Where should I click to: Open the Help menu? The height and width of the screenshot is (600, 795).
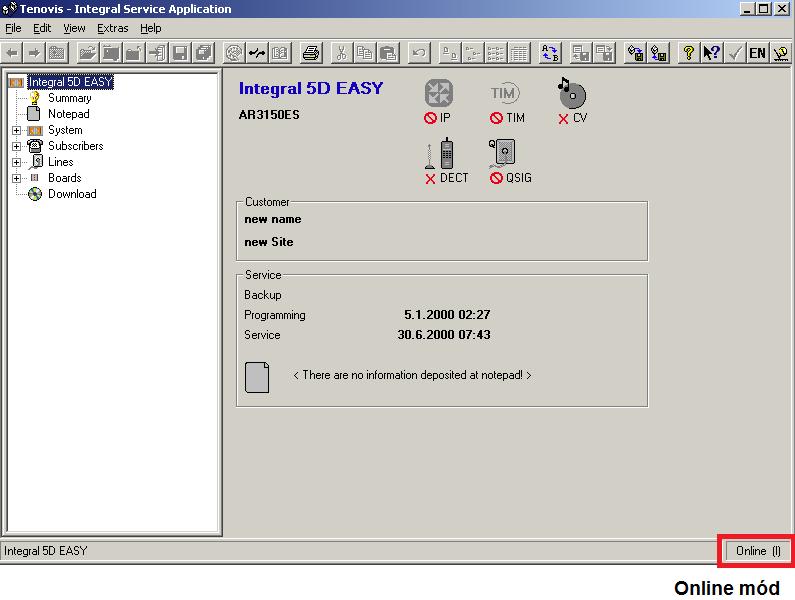point(151,28)
